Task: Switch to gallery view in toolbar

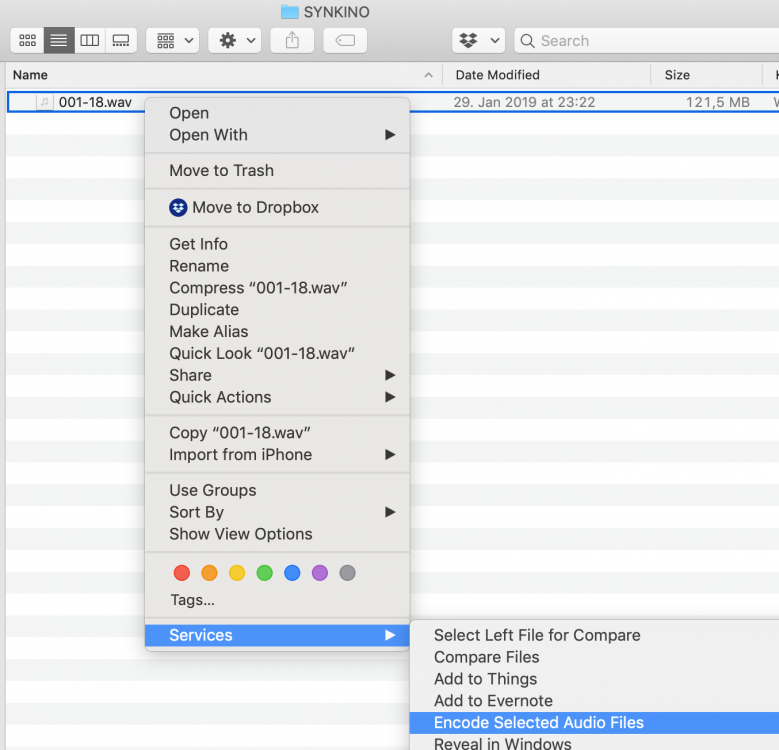Action: [x=121, y=41]
